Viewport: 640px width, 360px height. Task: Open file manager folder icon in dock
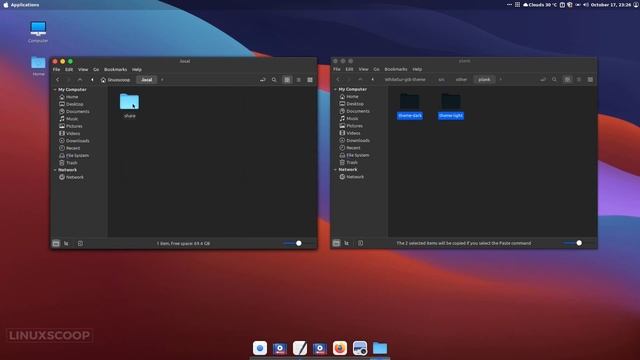click(380, 348)
